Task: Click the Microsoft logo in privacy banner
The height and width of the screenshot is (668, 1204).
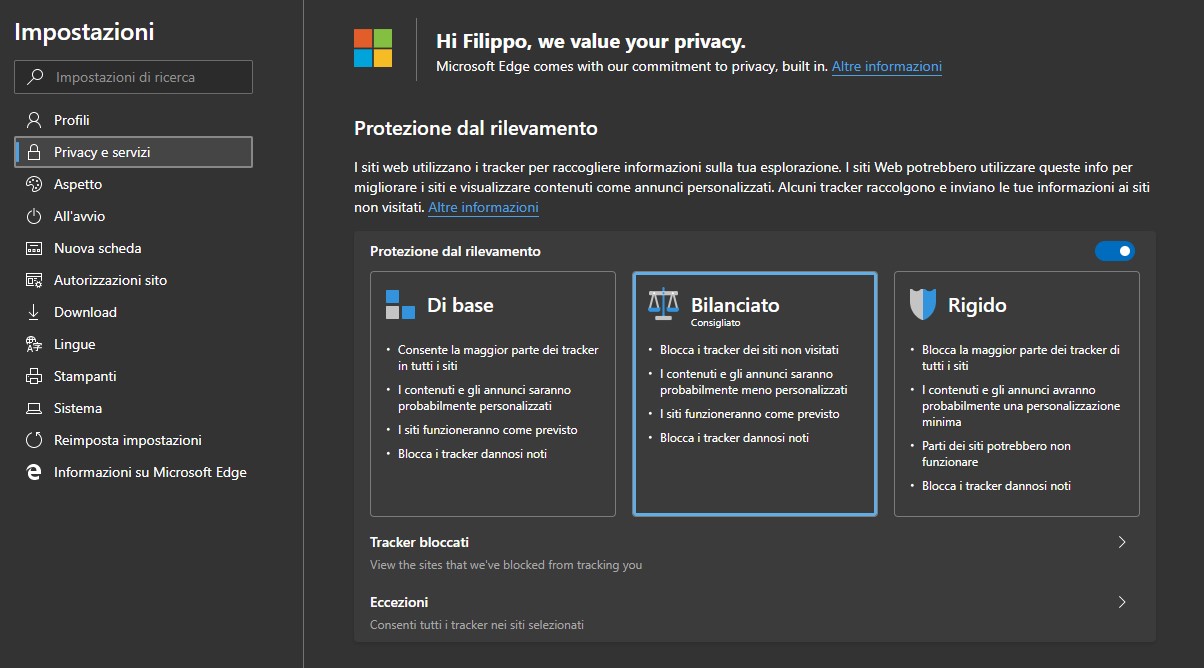Action: [x=373, y=47]
